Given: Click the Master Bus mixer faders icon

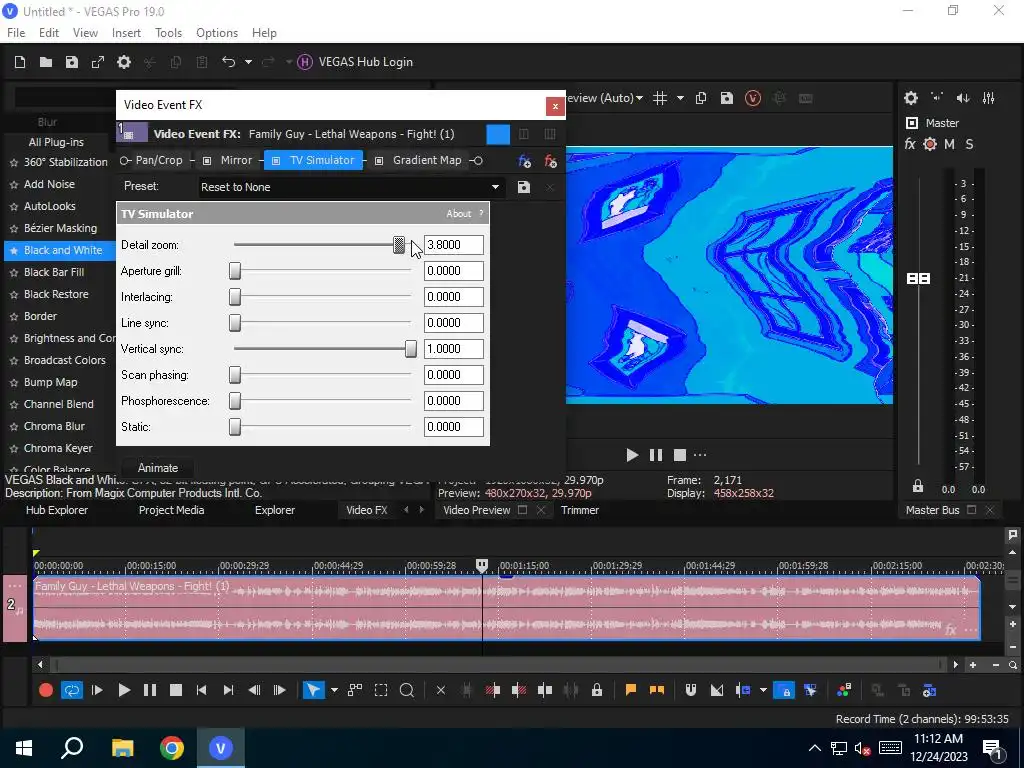Looking at the screenshot, I should (x=989, y=98).
